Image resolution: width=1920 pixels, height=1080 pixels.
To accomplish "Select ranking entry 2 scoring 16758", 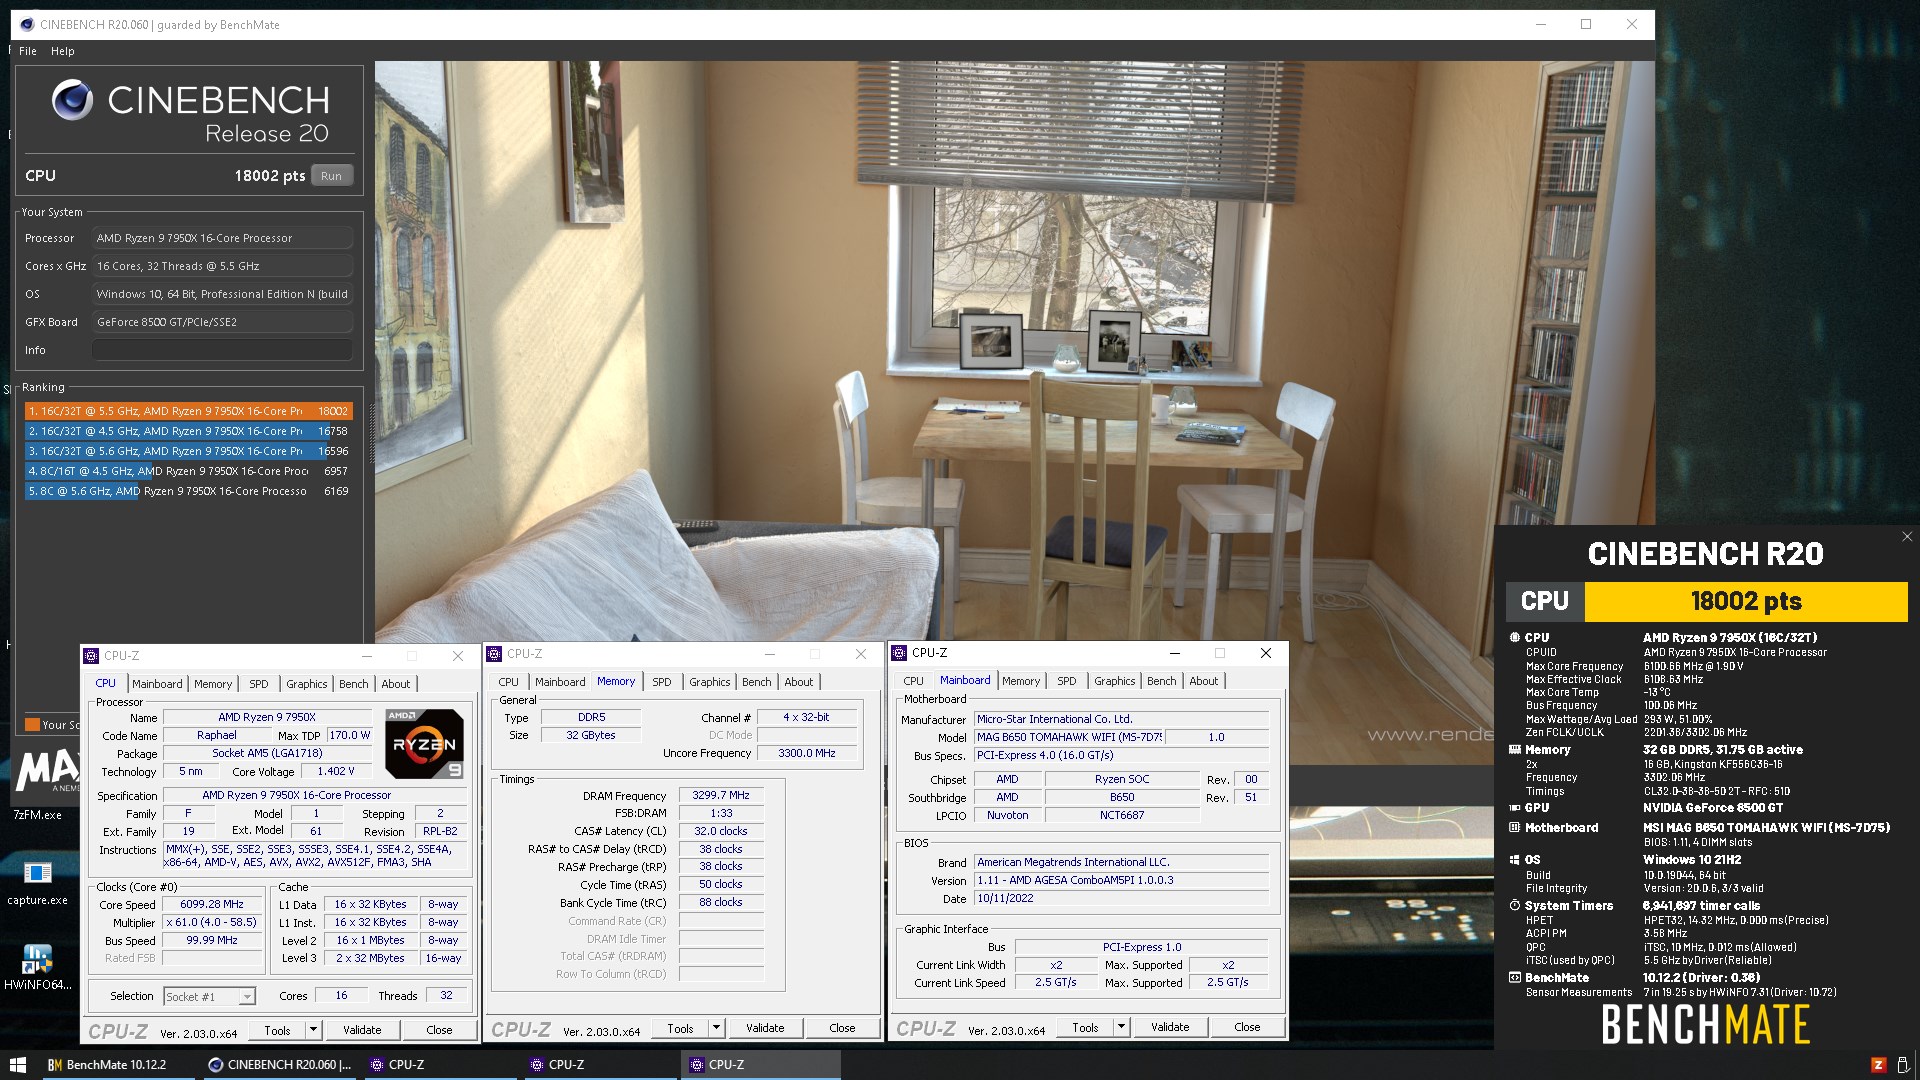I will [x=188, y=431].
